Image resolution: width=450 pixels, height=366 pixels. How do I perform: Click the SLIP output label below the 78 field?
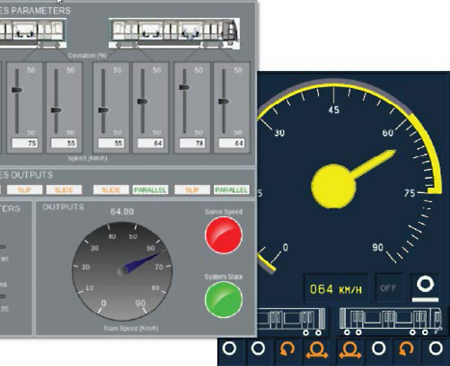(192, 190)
